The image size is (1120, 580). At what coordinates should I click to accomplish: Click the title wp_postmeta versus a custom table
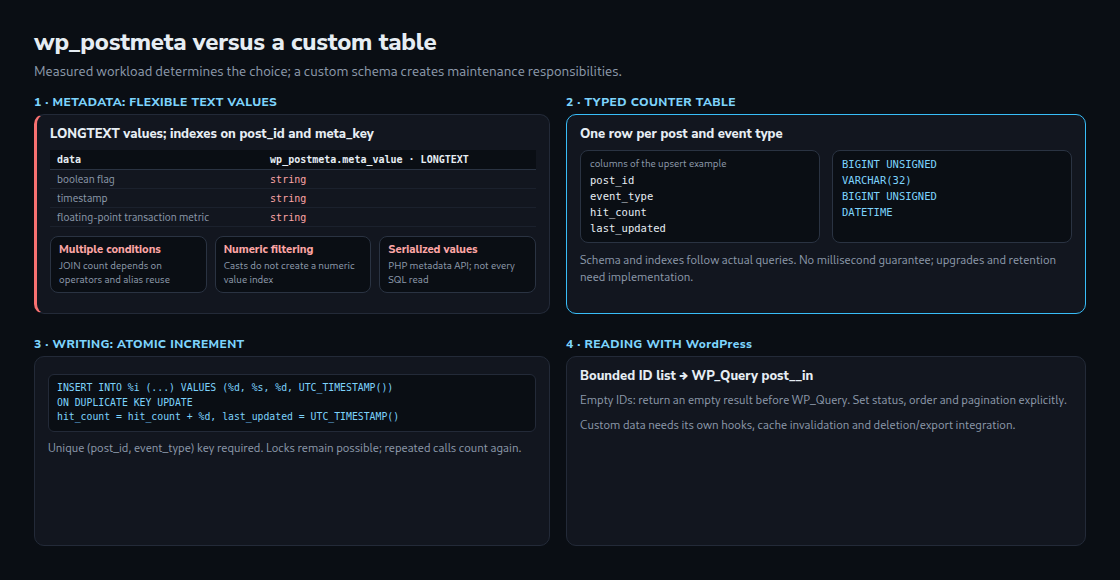tap(235, 42)
